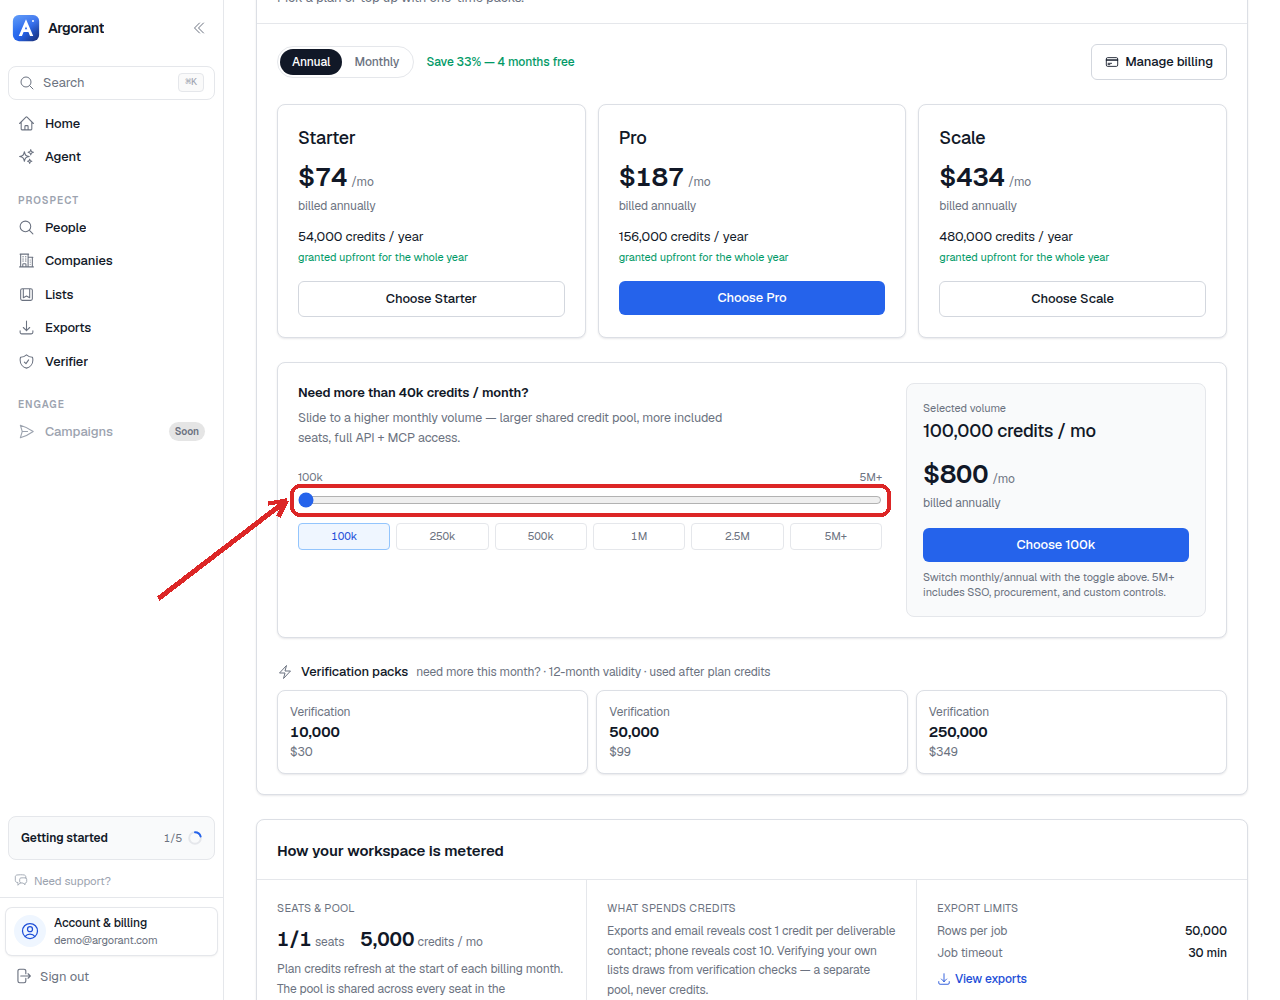Click the People search icon
The height and width of the screenshot is (1000, 1280).
(x=27, y=228)
